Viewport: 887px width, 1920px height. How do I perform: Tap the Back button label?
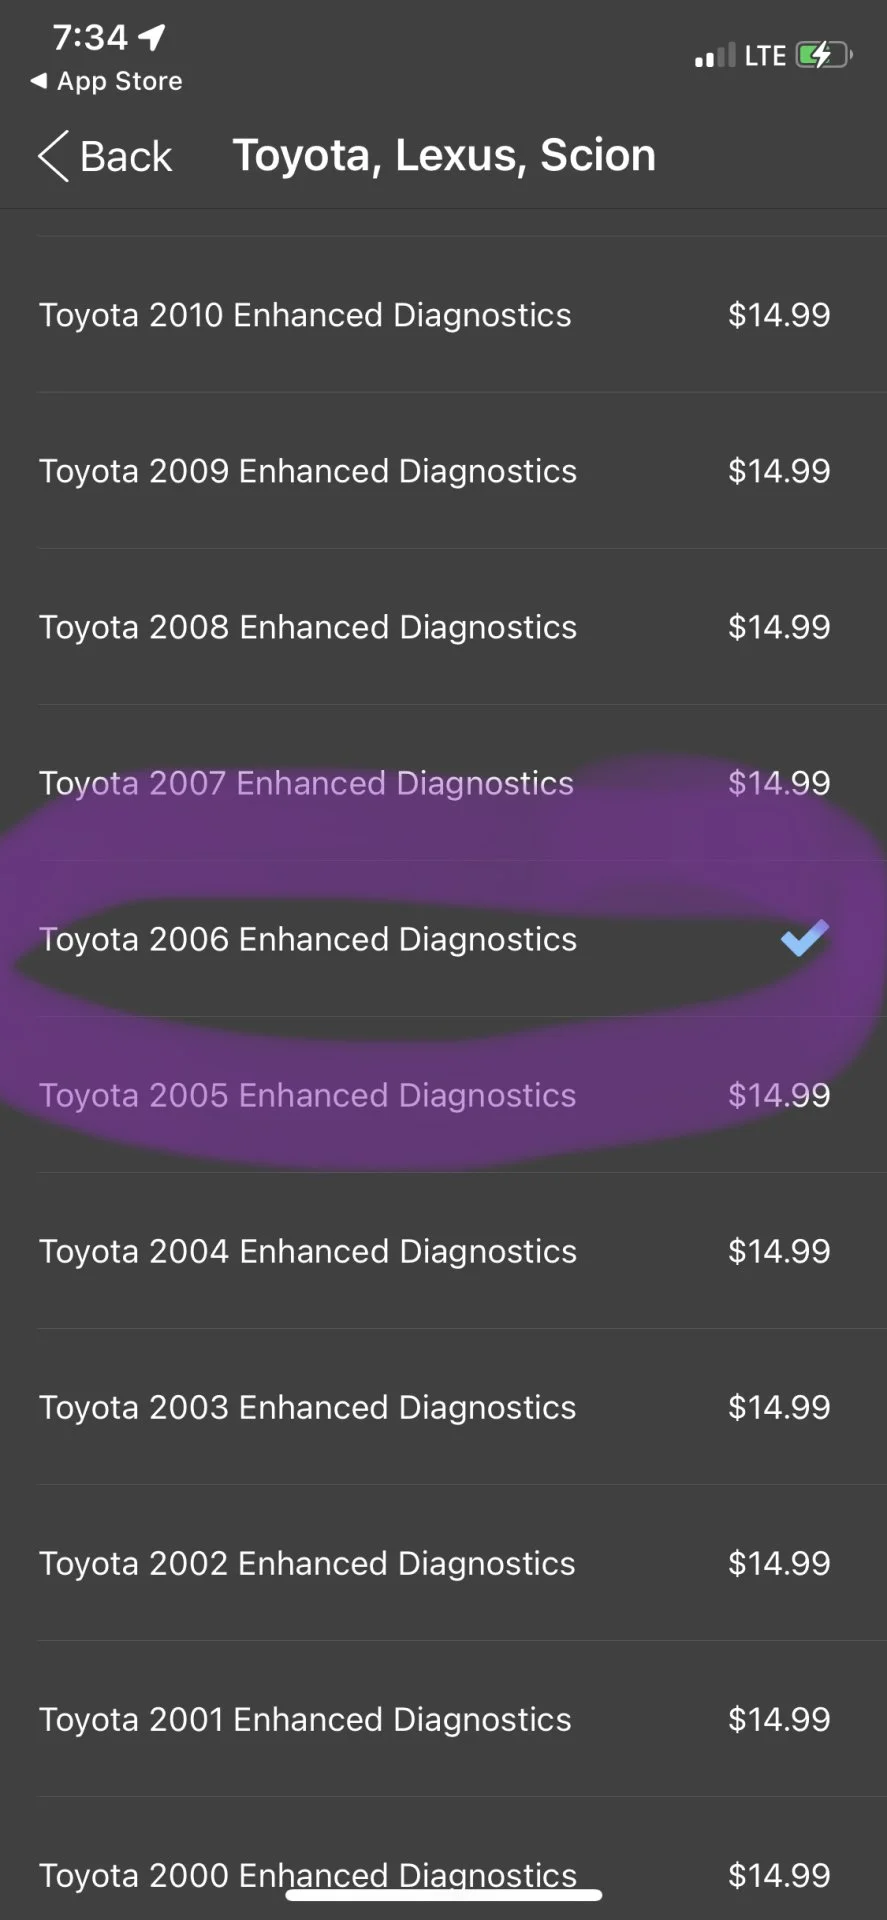pyautogui.click(x=126, y=157)
